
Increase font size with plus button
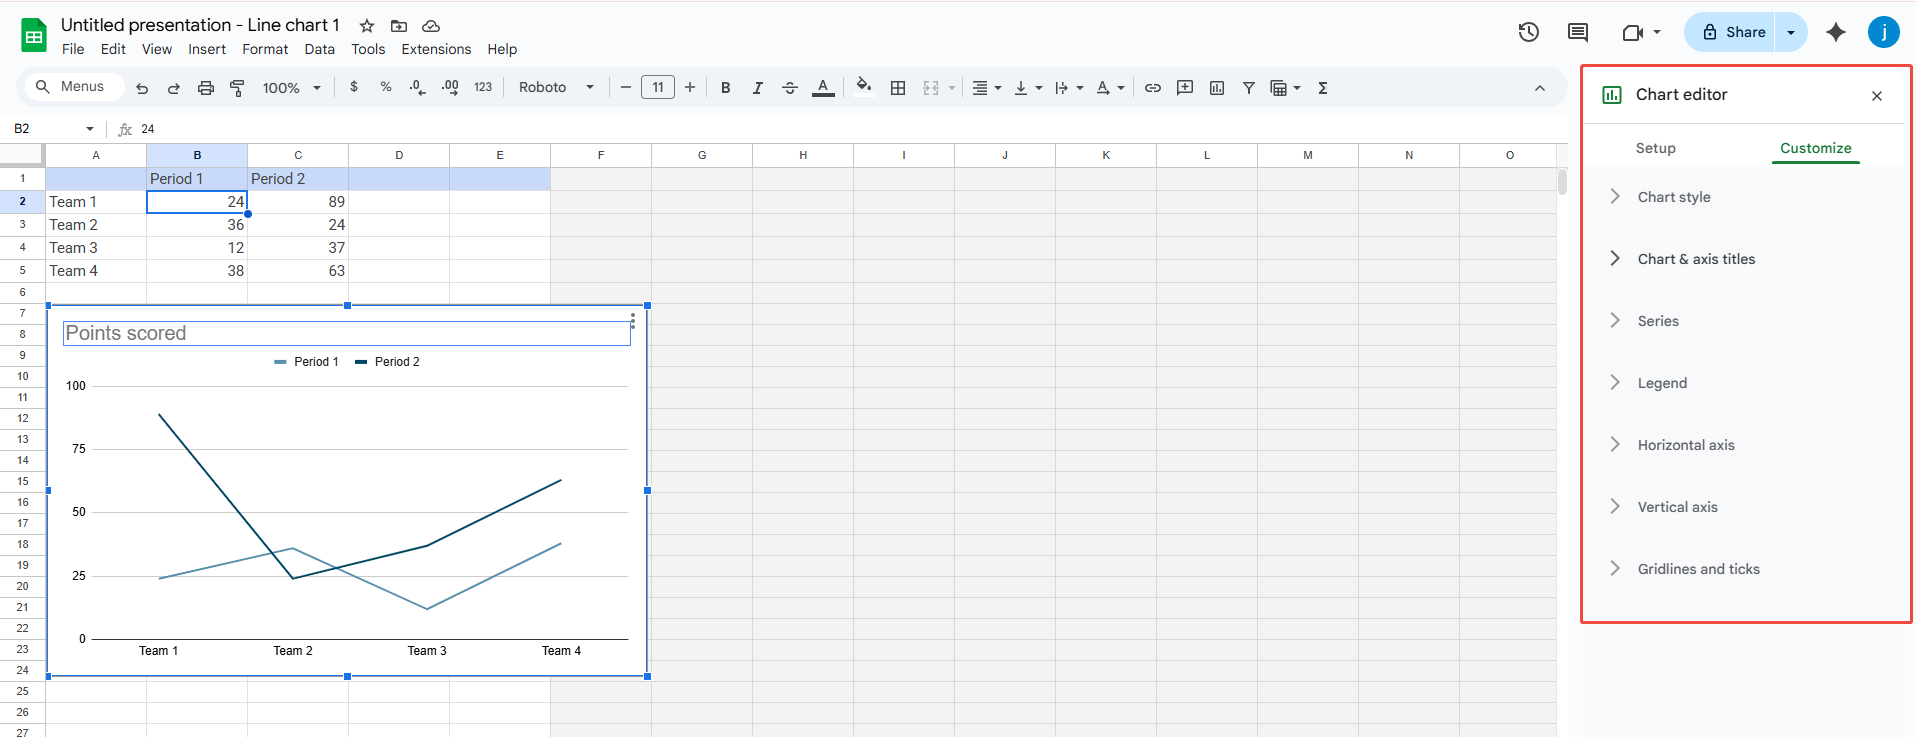coord(690,88)
